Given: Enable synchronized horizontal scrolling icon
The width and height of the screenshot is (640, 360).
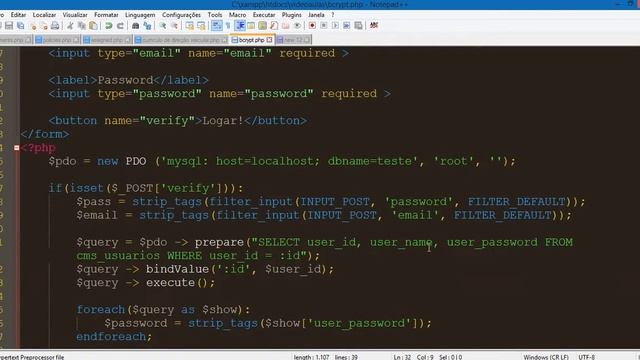Looking at the screenshot, I should (x=201, y=25).
